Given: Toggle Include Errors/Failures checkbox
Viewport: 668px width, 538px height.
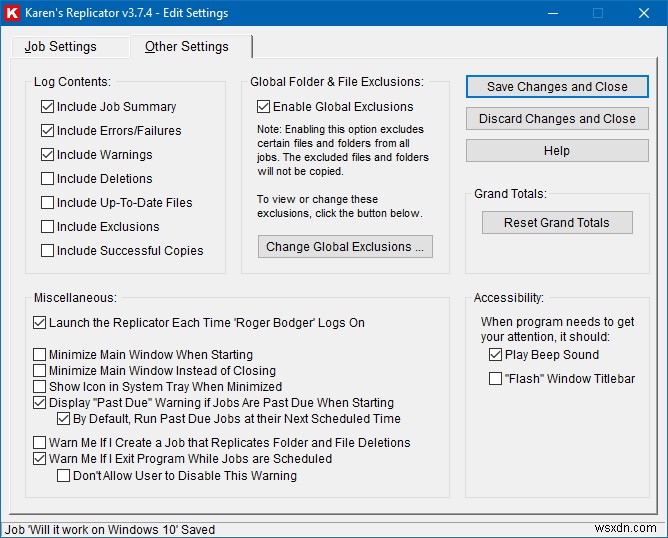Looking at the screenshot, I should pos(47,130).
